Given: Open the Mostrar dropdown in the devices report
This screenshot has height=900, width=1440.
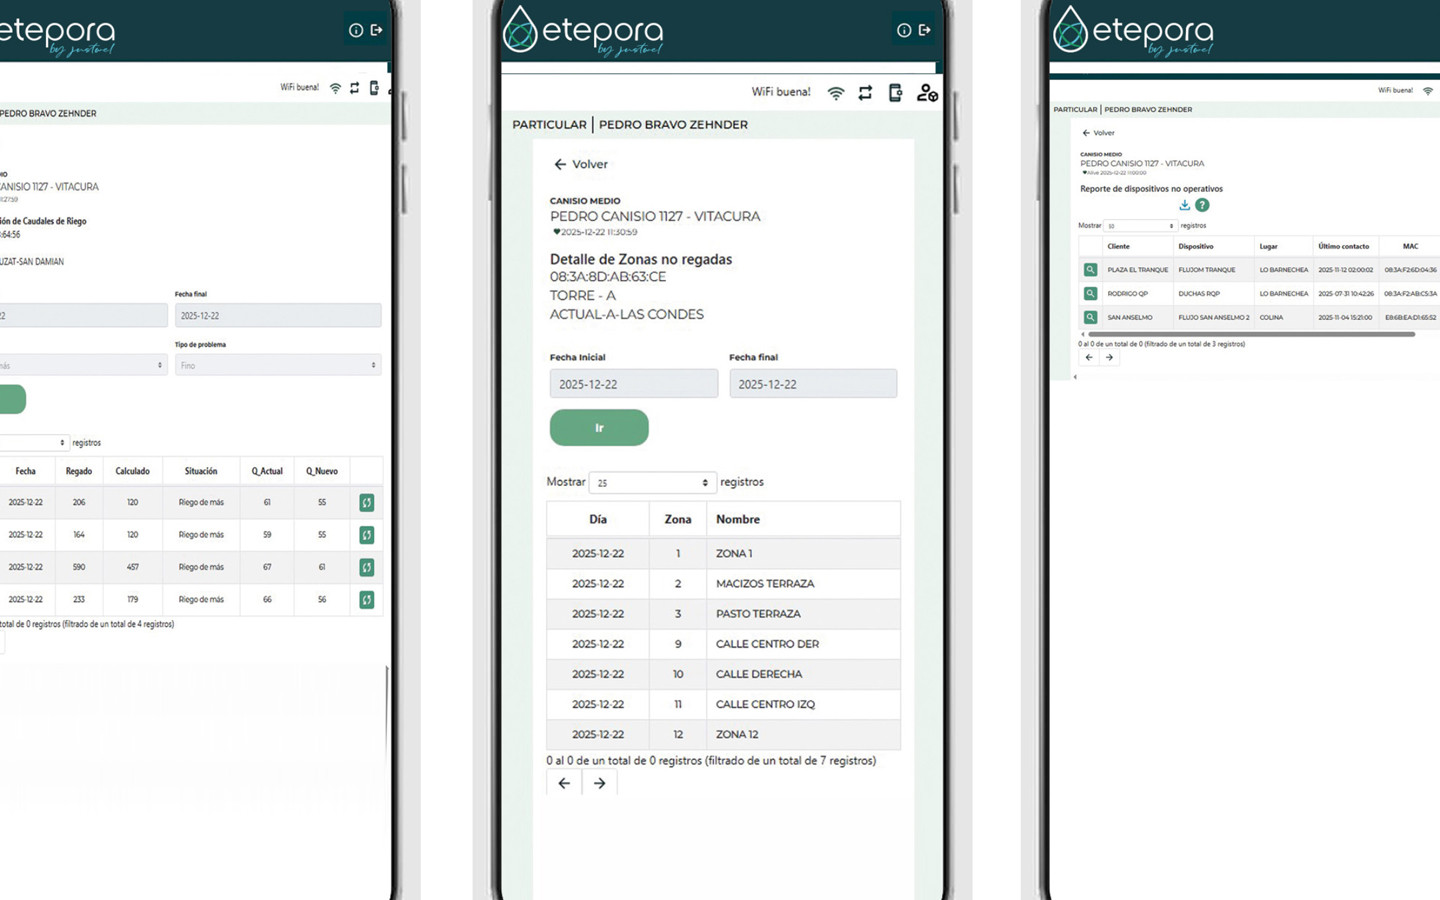Looking at the screenshot, I should [1140, 226].
